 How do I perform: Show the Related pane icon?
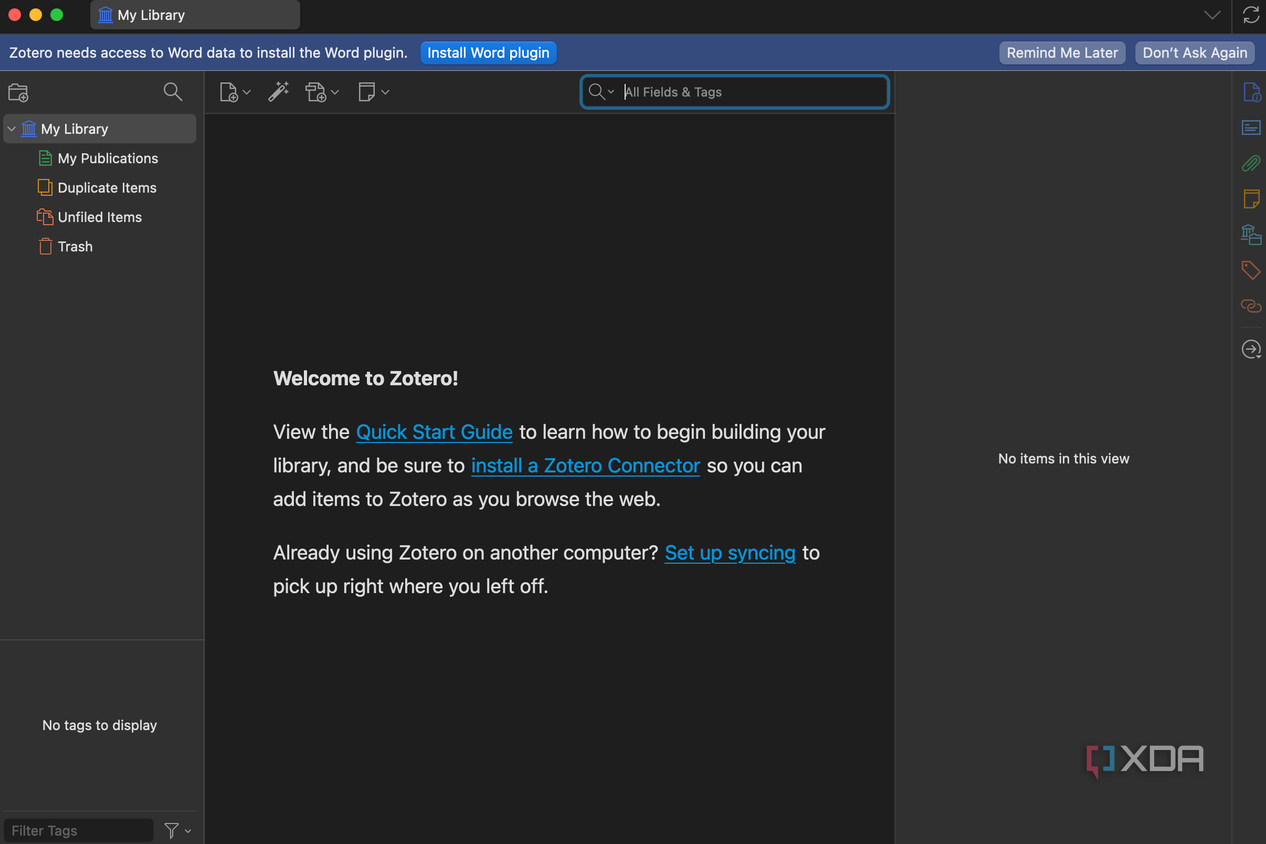(1251, 306)
